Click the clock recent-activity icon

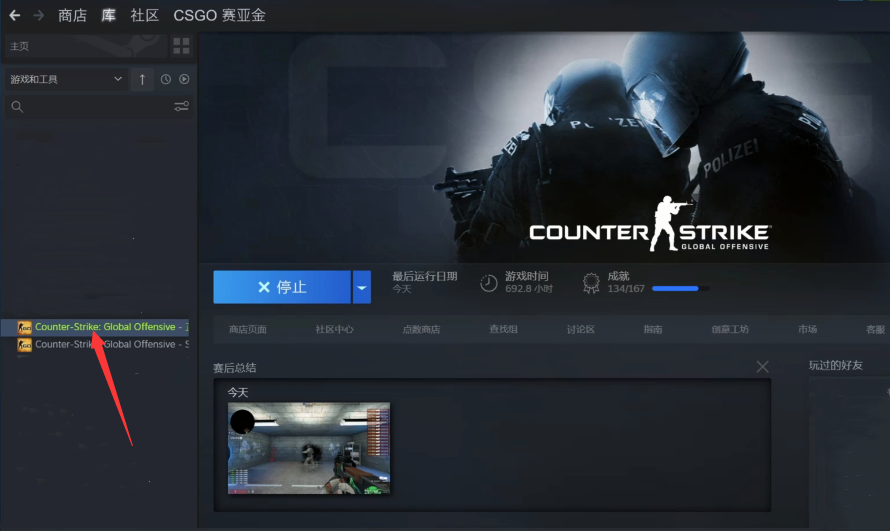click(x=166, y=79)
